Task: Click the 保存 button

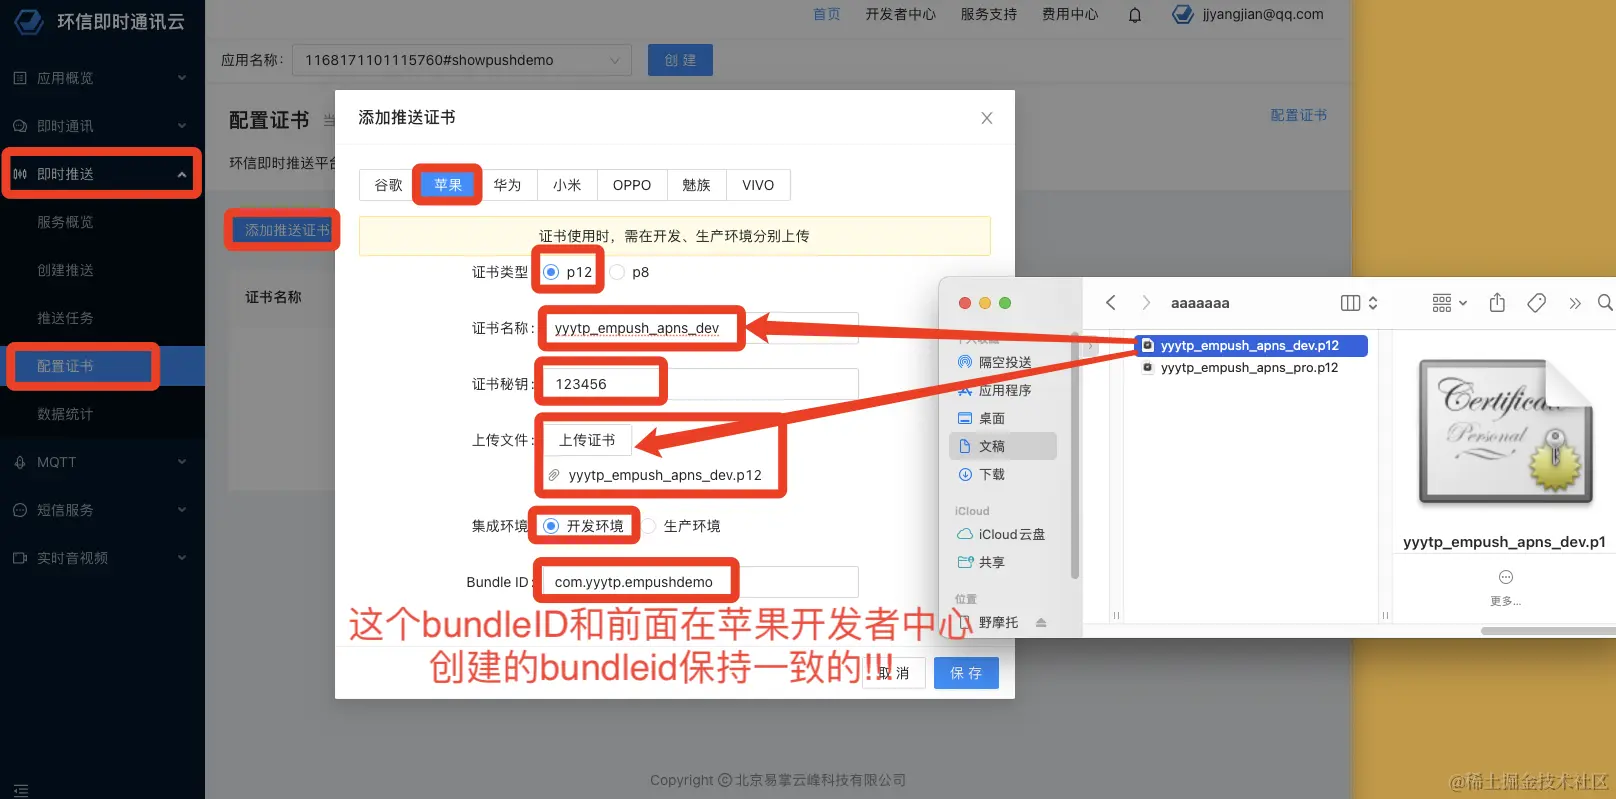Action: click(x=966, y=673)
